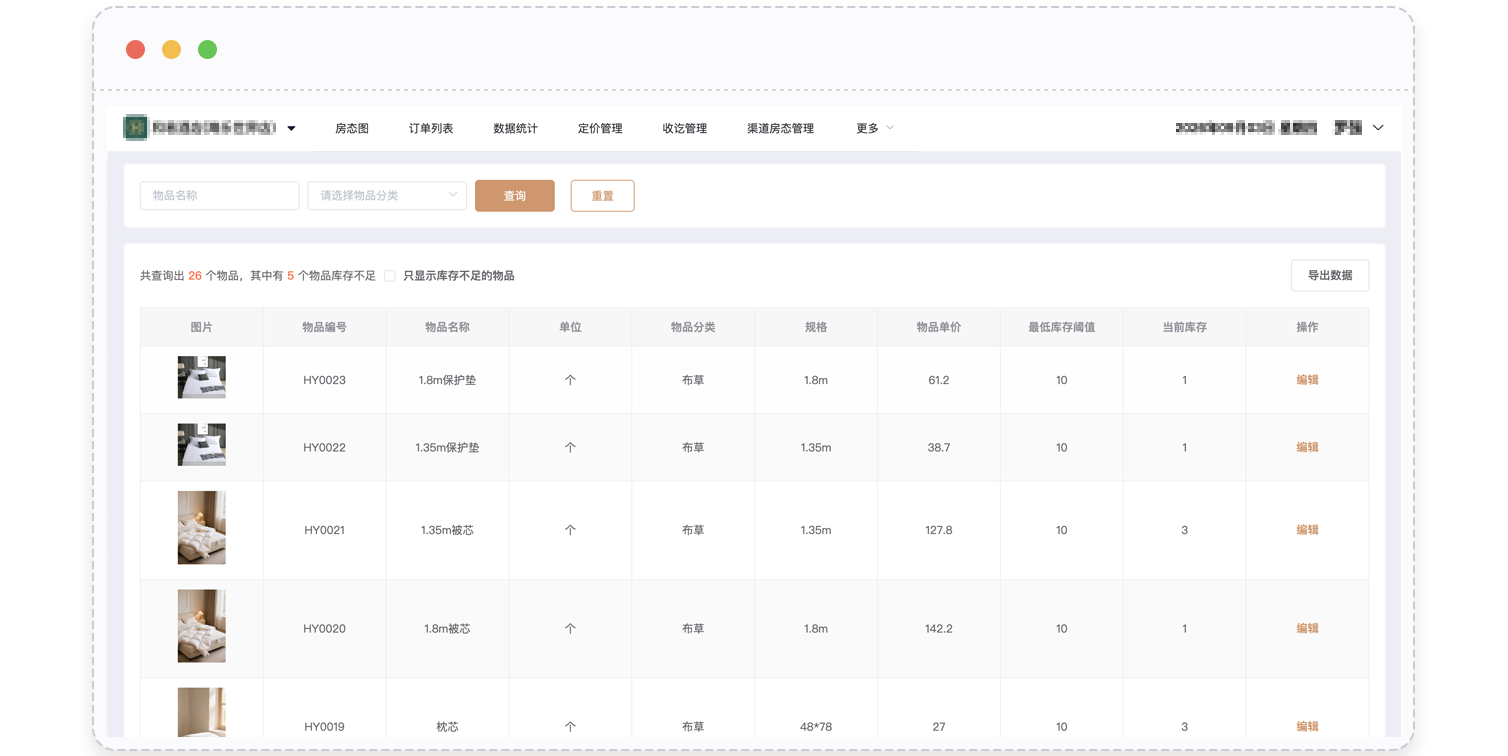This screenshot has height=756, width=1508.
Task: Click item code HY0020
Action: pyautogui.click(x=324, y=629)
